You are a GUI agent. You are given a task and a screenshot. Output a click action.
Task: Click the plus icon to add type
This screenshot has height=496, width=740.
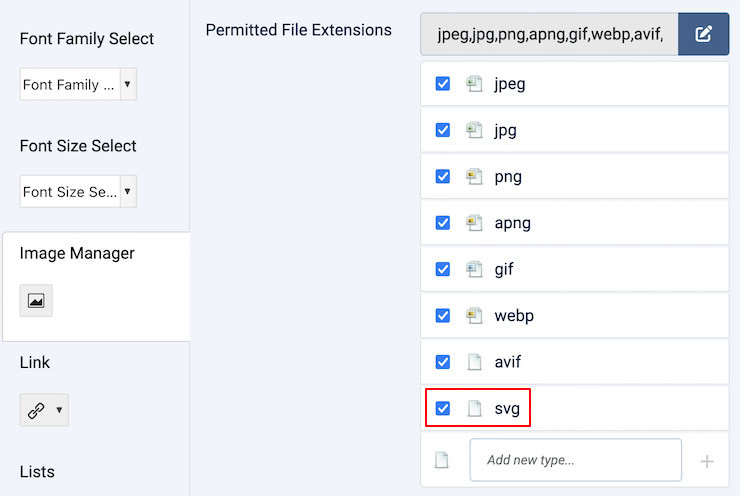(x=707, y=461)
